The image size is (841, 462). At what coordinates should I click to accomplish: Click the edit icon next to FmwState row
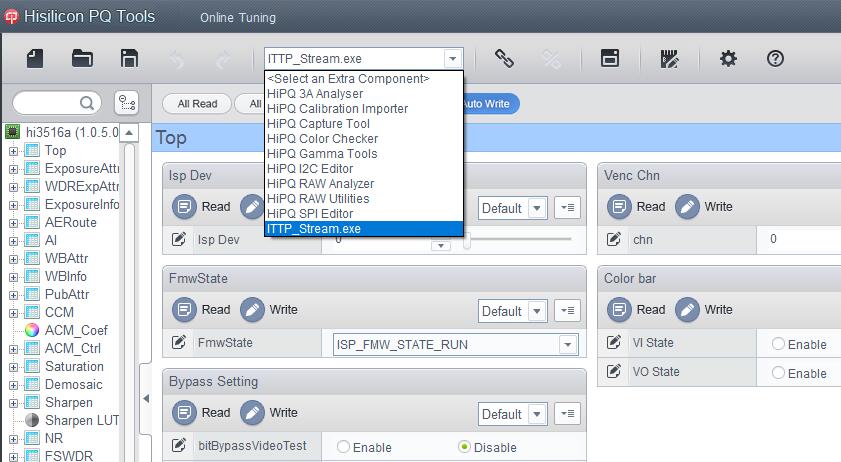(x=179, y=342)
